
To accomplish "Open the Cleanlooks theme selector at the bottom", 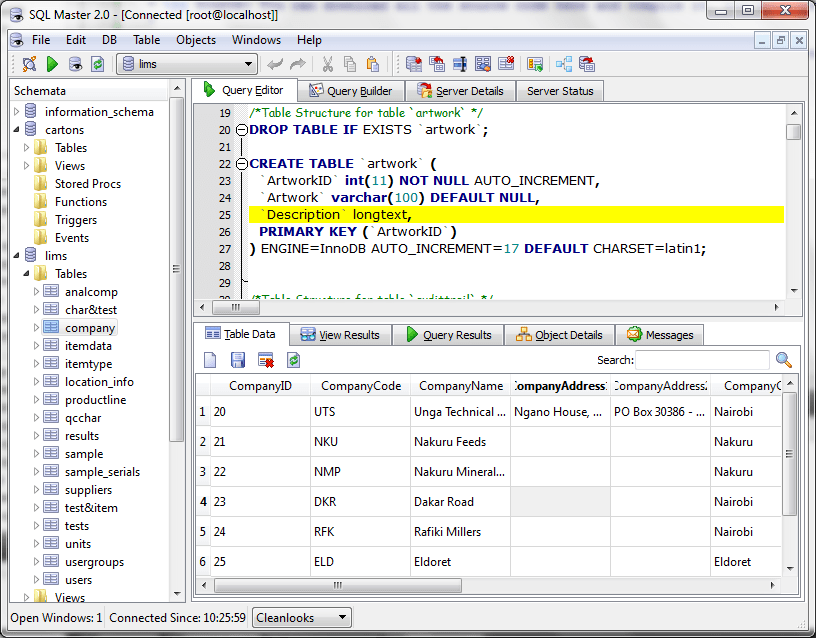I will click(x=301, y=617).
